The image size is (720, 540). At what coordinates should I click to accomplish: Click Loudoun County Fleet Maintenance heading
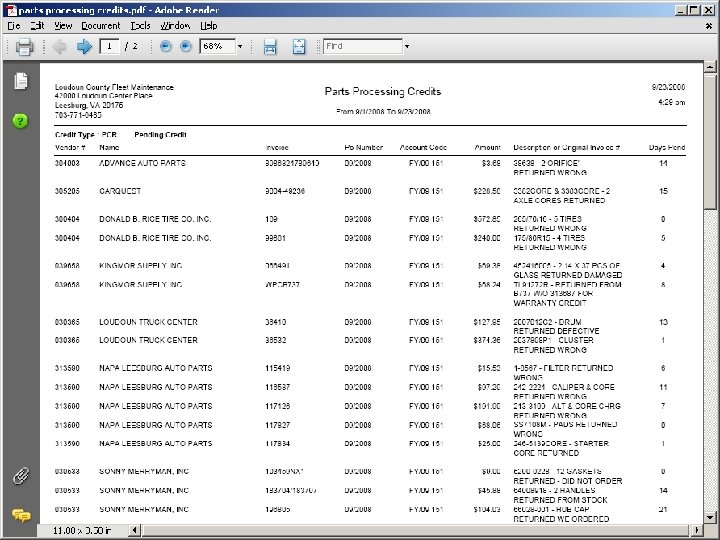pos(114,87)
